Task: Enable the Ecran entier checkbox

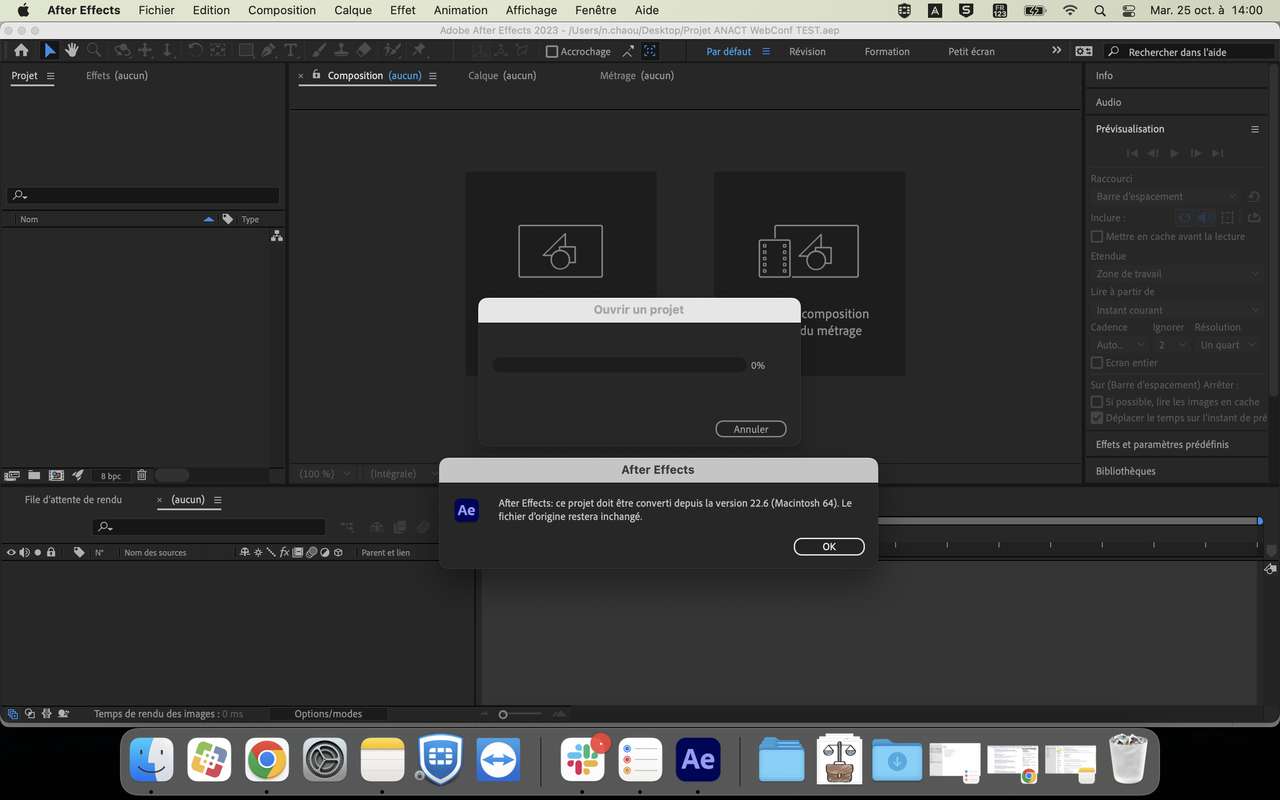Action: [x=1097, y=363]
